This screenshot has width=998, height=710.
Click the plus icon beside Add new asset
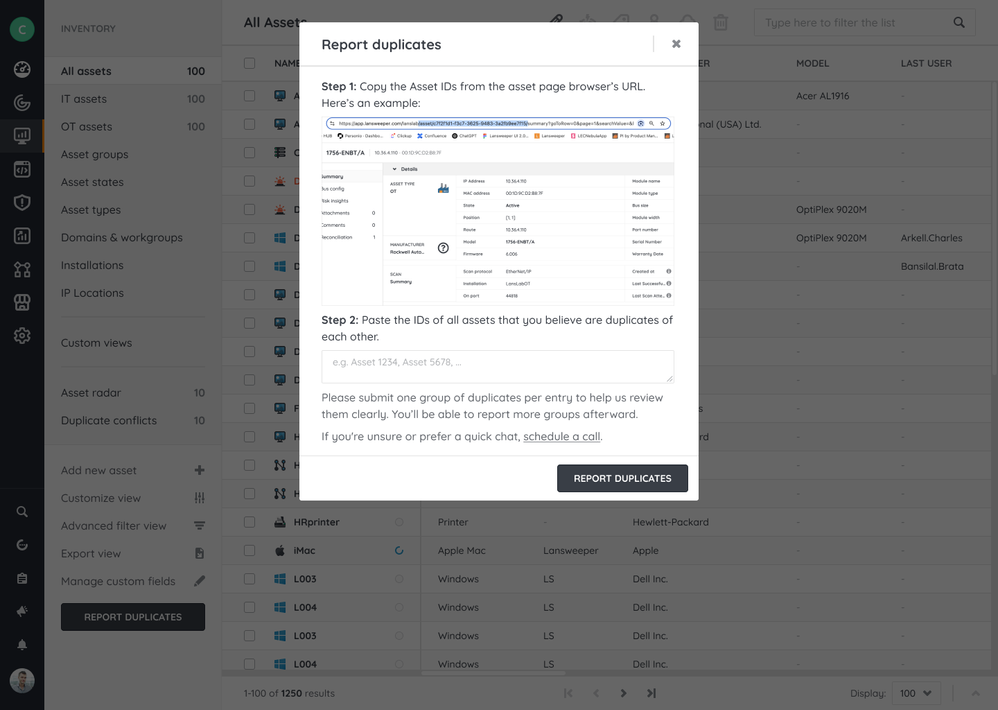199,470
